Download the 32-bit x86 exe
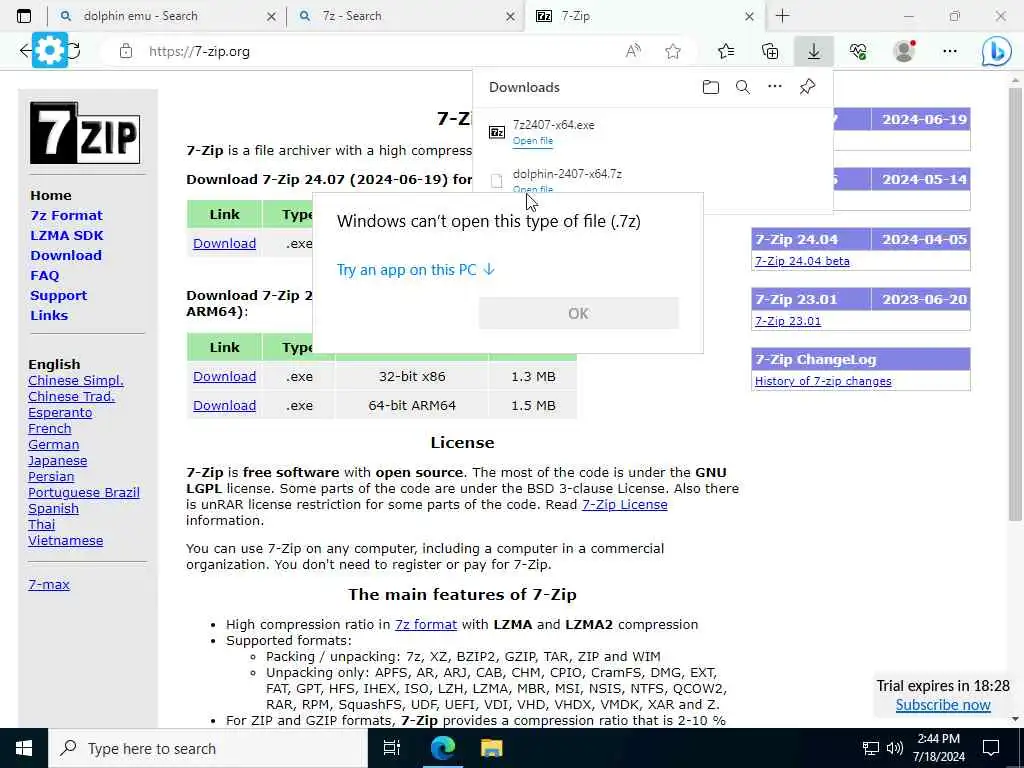1024x768 pixels. click(224, 377)
